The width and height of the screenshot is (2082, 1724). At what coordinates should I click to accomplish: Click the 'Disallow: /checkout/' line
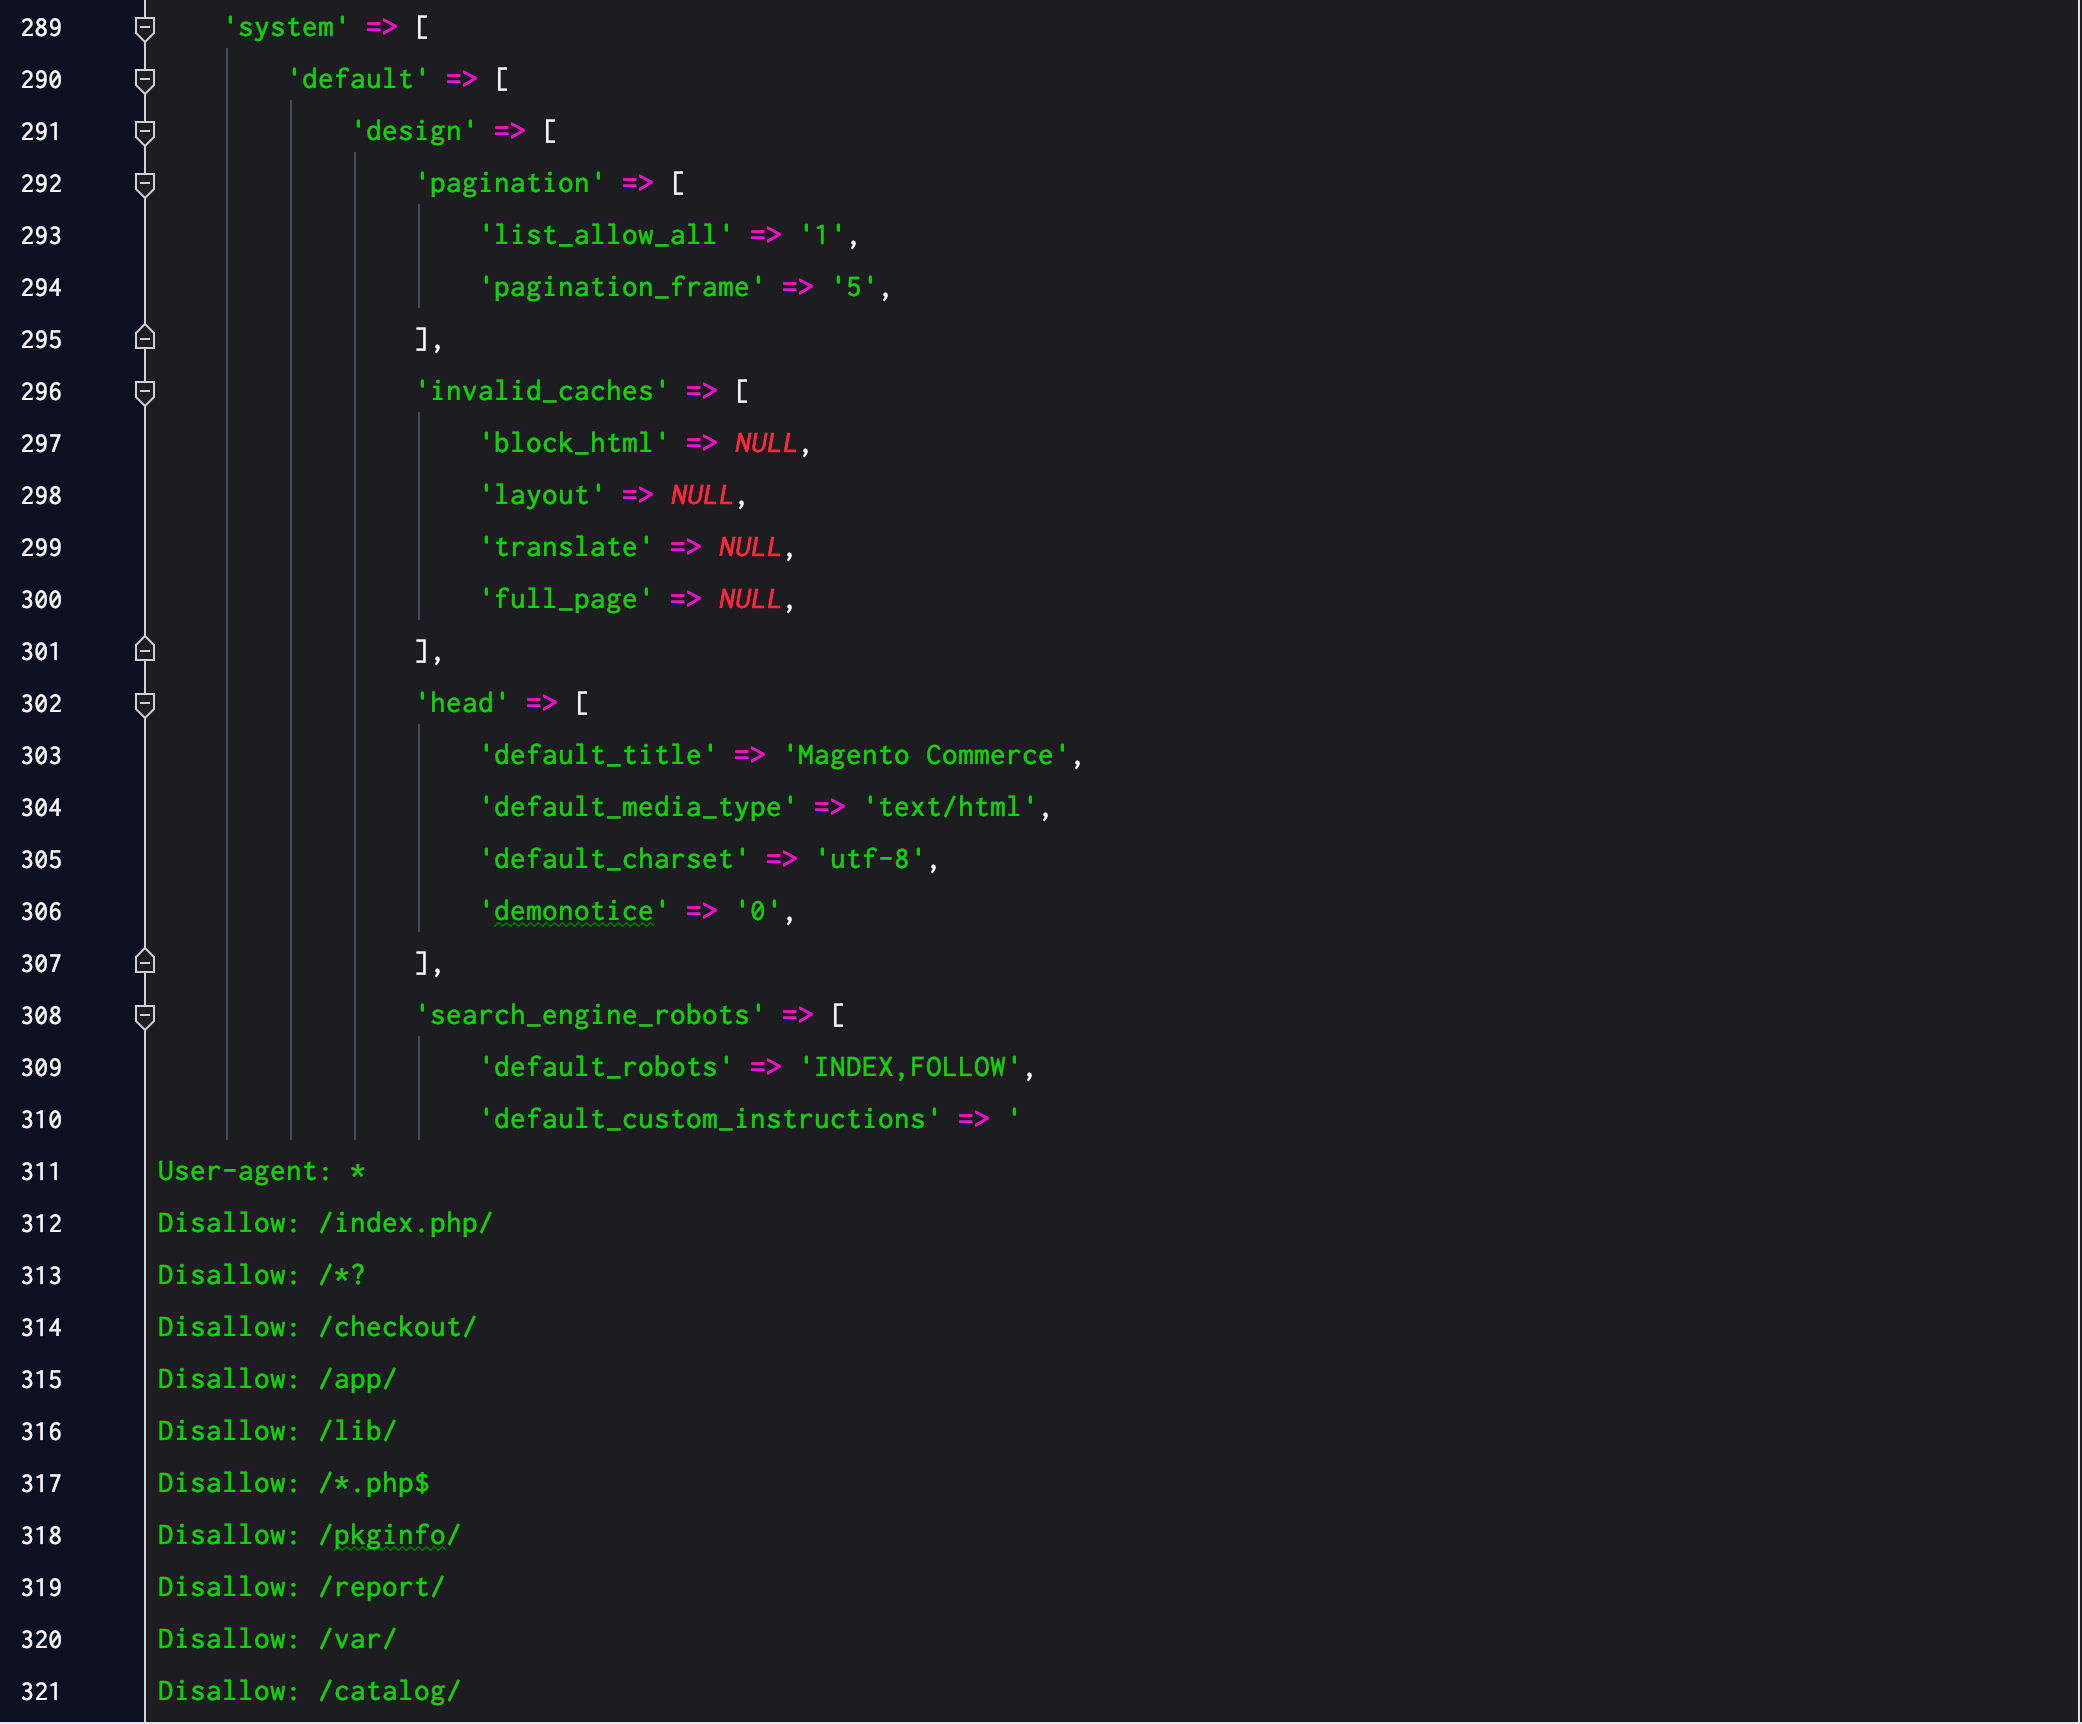click(317, 1327)
